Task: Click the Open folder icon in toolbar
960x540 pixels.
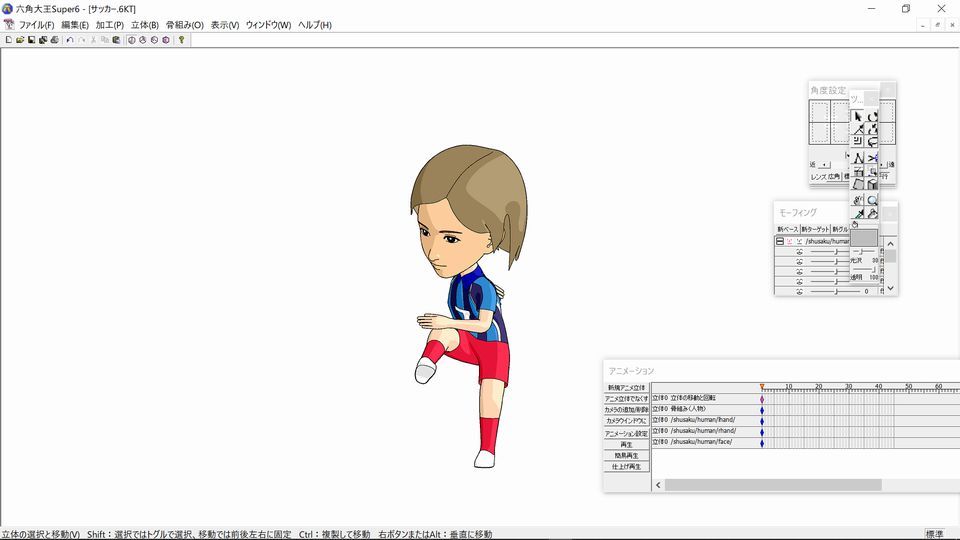Action: (x=20, y=40)
